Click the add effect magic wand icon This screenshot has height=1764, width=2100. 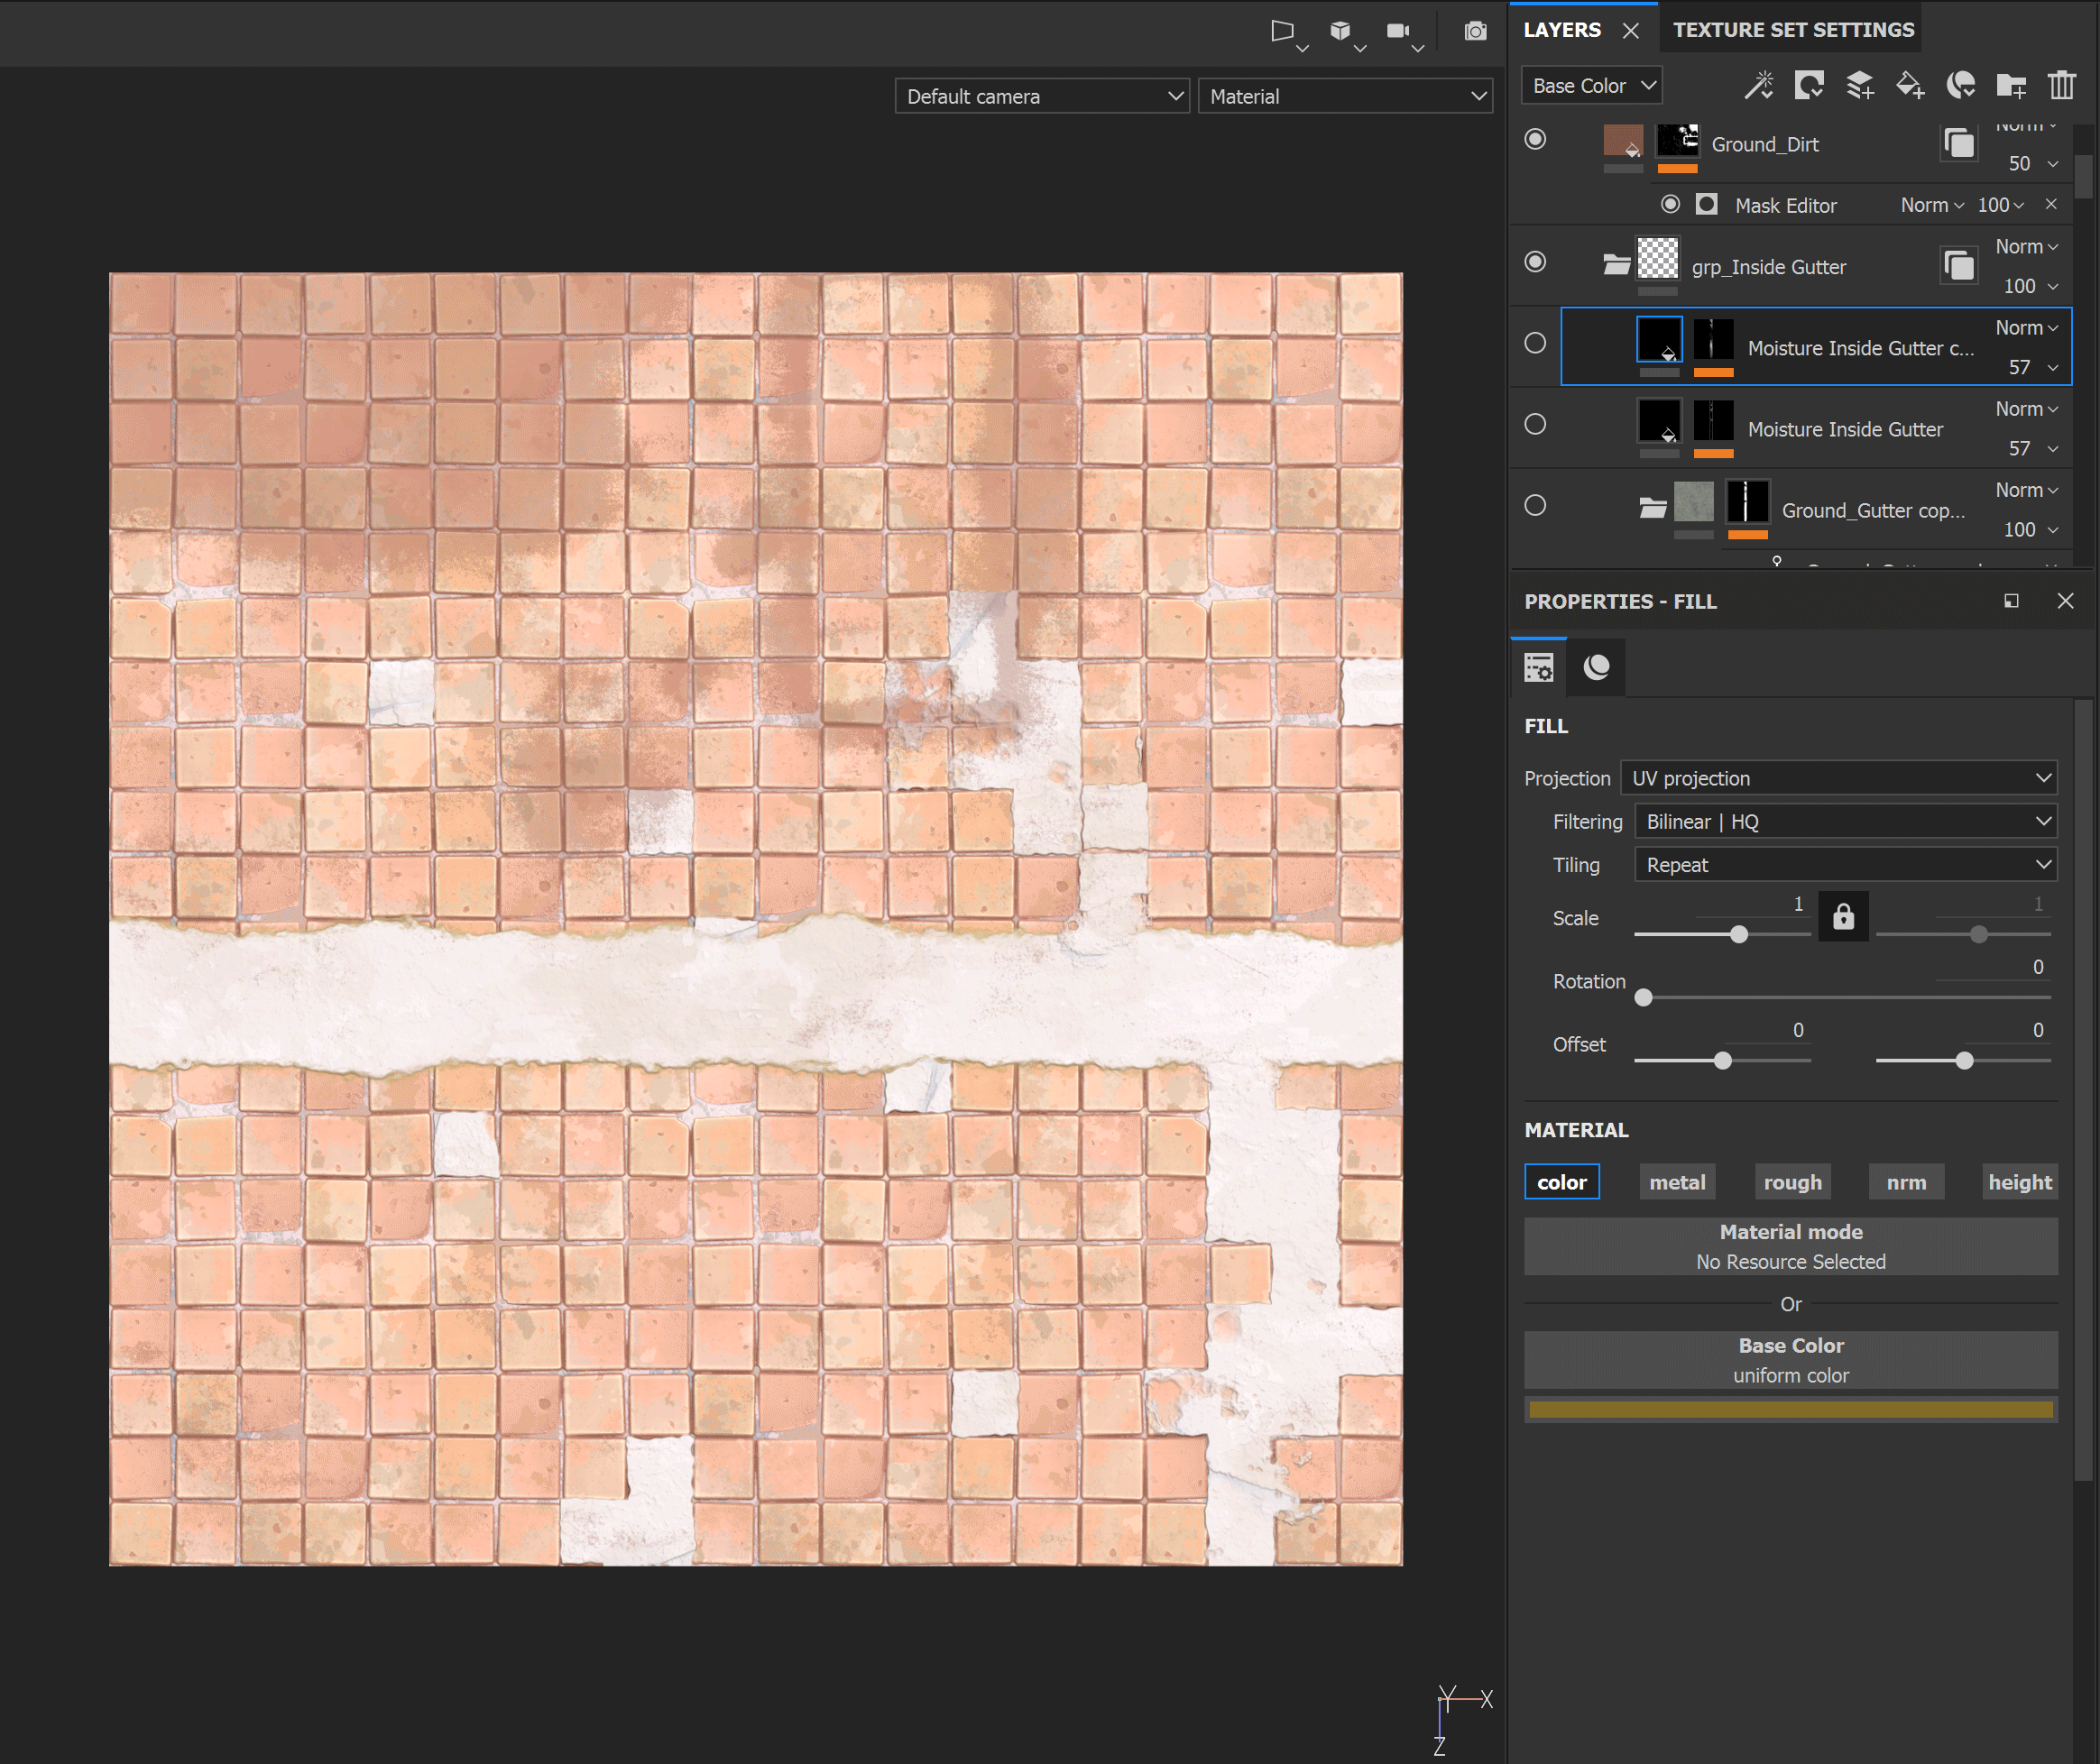coord(1759,86)
